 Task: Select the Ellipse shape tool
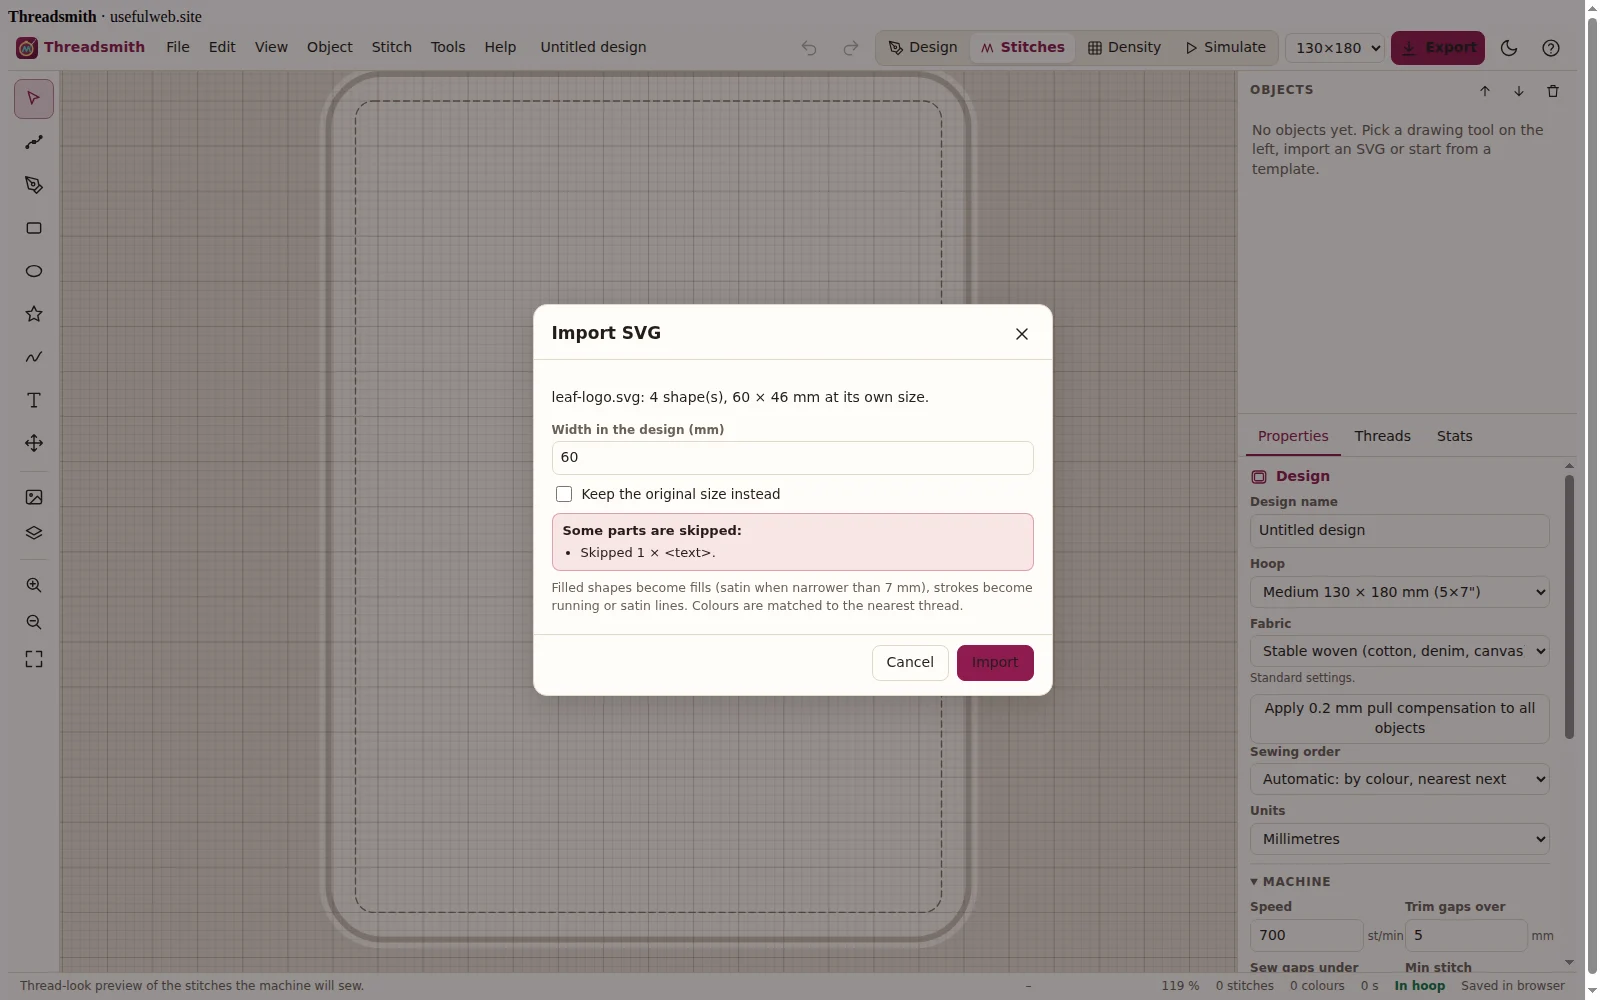click(34, 271)
